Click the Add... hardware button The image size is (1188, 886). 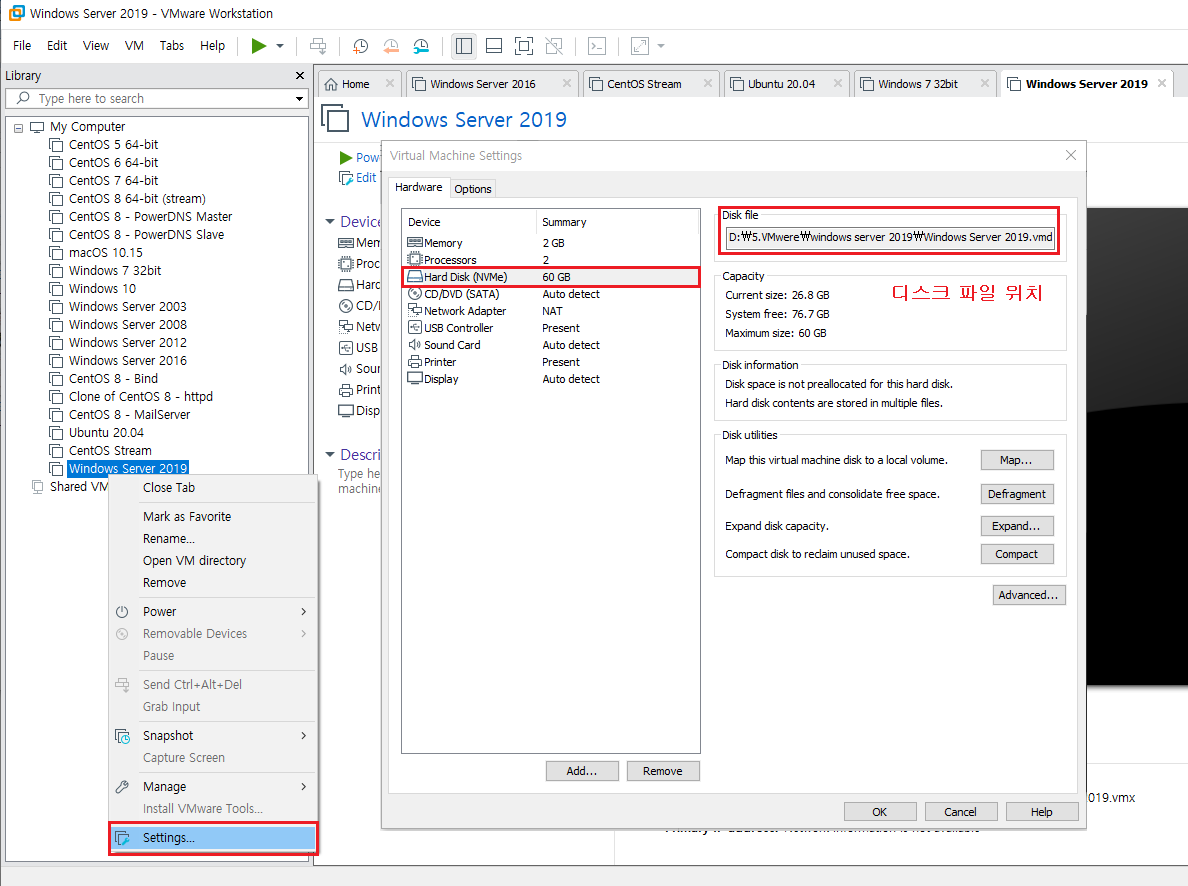tap(582, 771)
